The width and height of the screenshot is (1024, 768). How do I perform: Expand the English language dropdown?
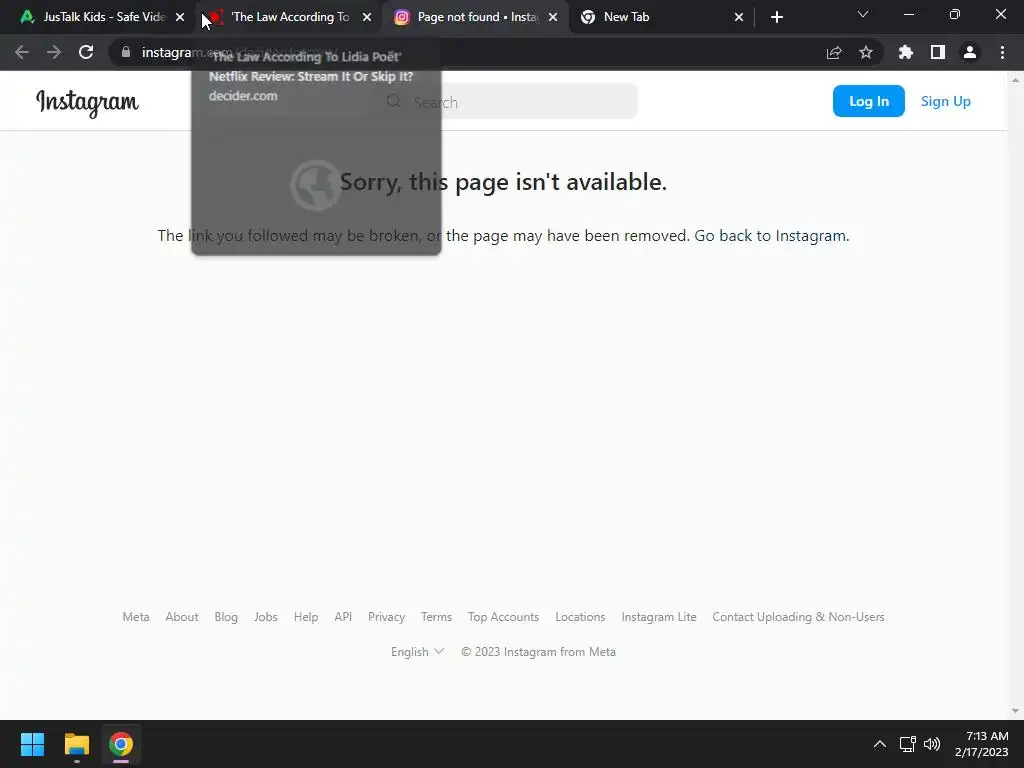coord(417,652)
